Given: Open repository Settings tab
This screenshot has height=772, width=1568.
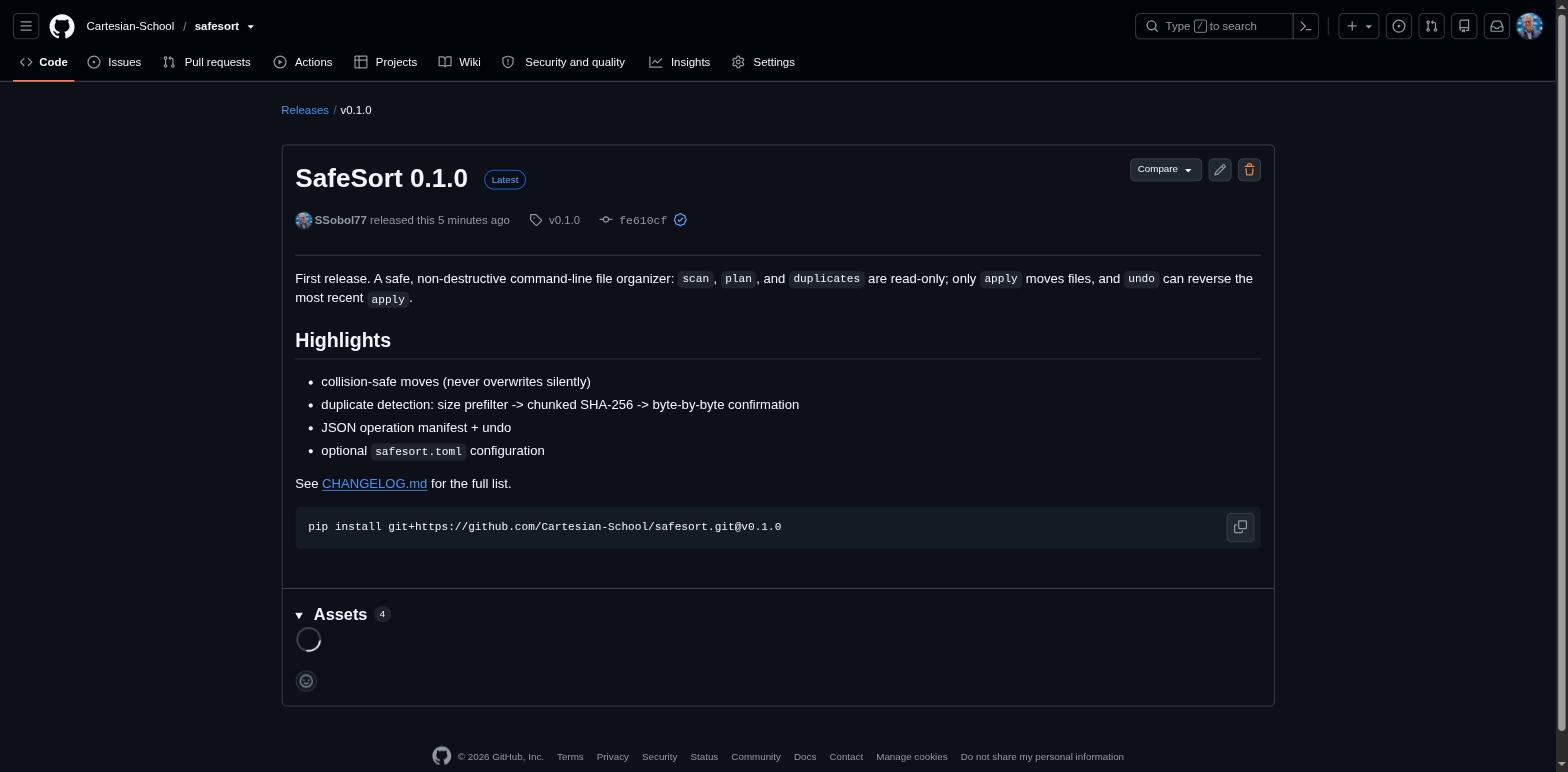Looking at the screenshot, I should (x=764, y=62).
